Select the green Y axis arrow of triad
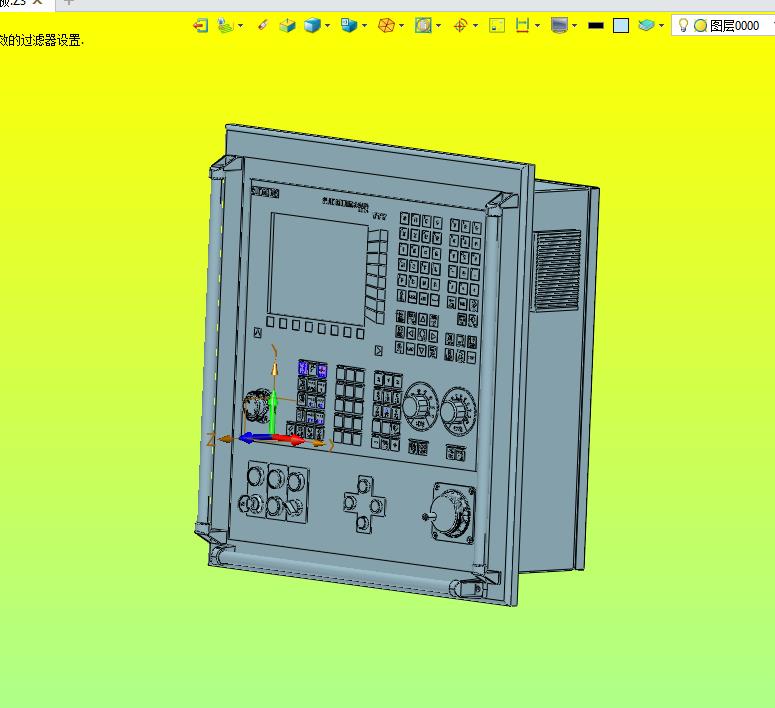Viewport: 775px width, 708px height. (273, 411)
